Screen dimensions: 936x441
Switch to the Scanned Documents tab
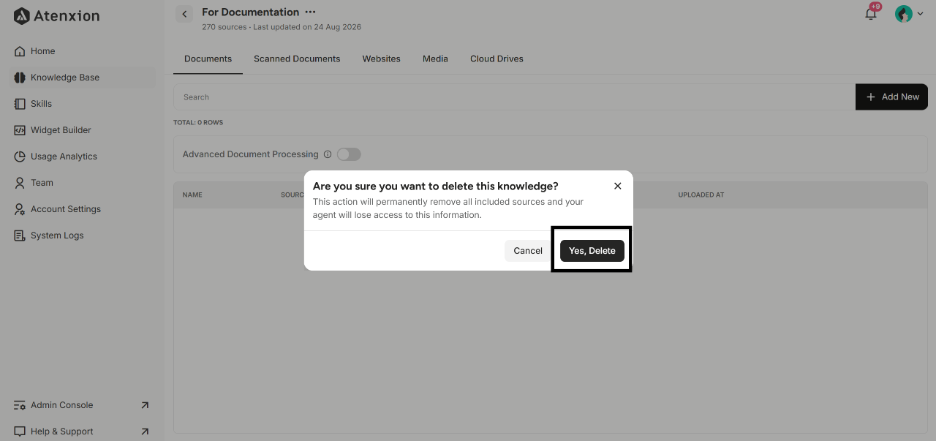click(297, 59)
